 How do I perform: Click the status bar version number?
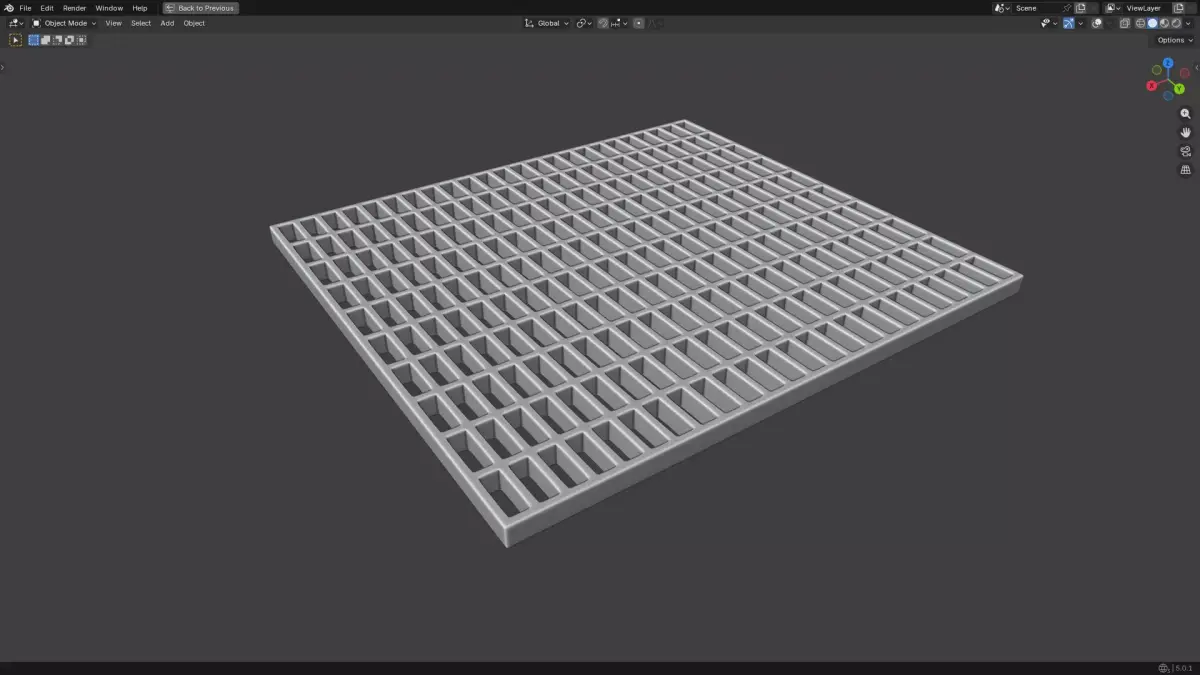click(1184, 668)
